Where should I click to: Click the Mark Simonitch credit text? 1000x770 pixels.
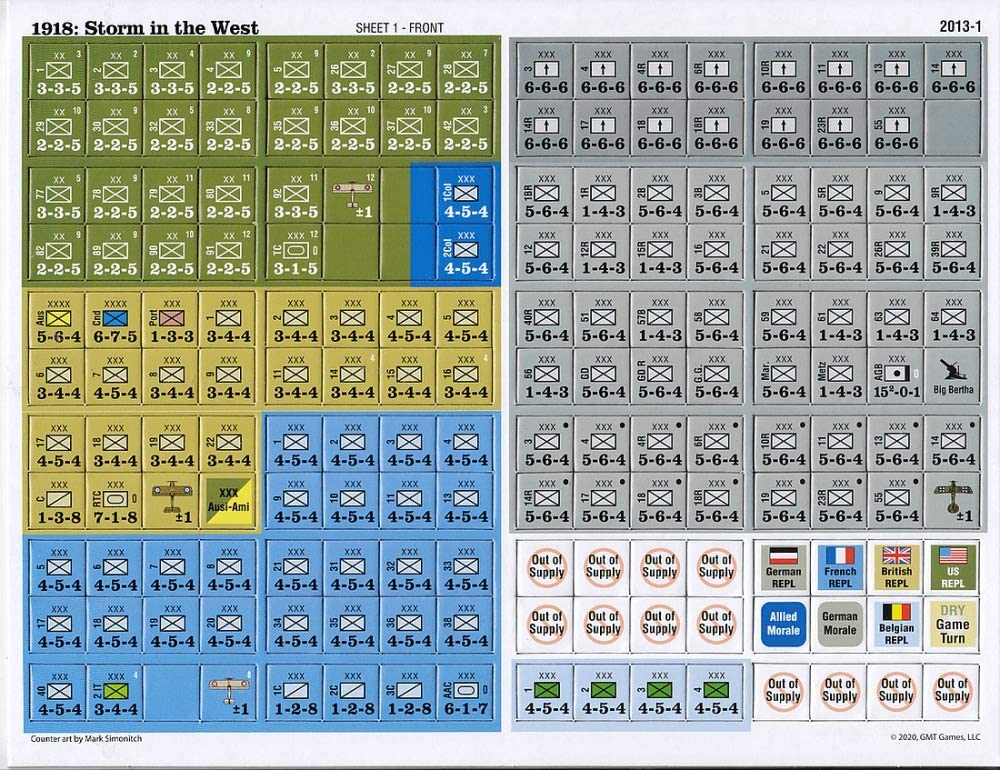point(85,741)
